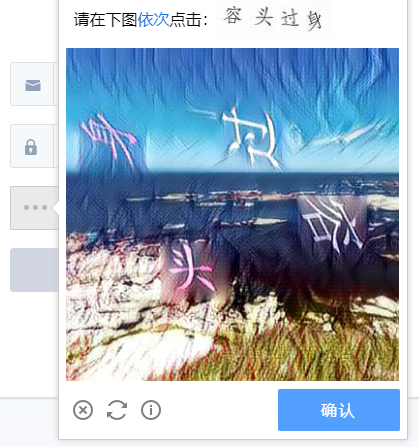The width and height of the screenshot is (419, 447).
Task: Click the blue 依次 text in the prompt
Action: point(153,20)
